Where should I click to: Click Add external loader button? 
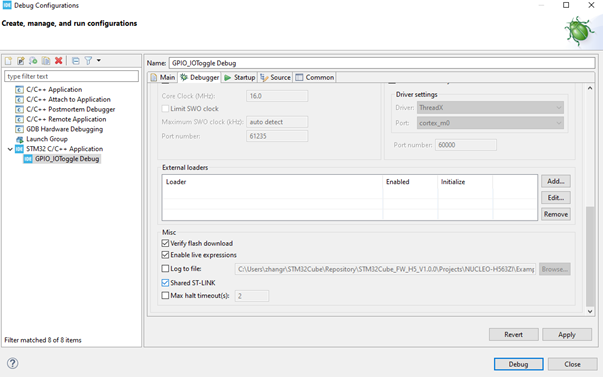pyautogui.click(x=556, y=181)
